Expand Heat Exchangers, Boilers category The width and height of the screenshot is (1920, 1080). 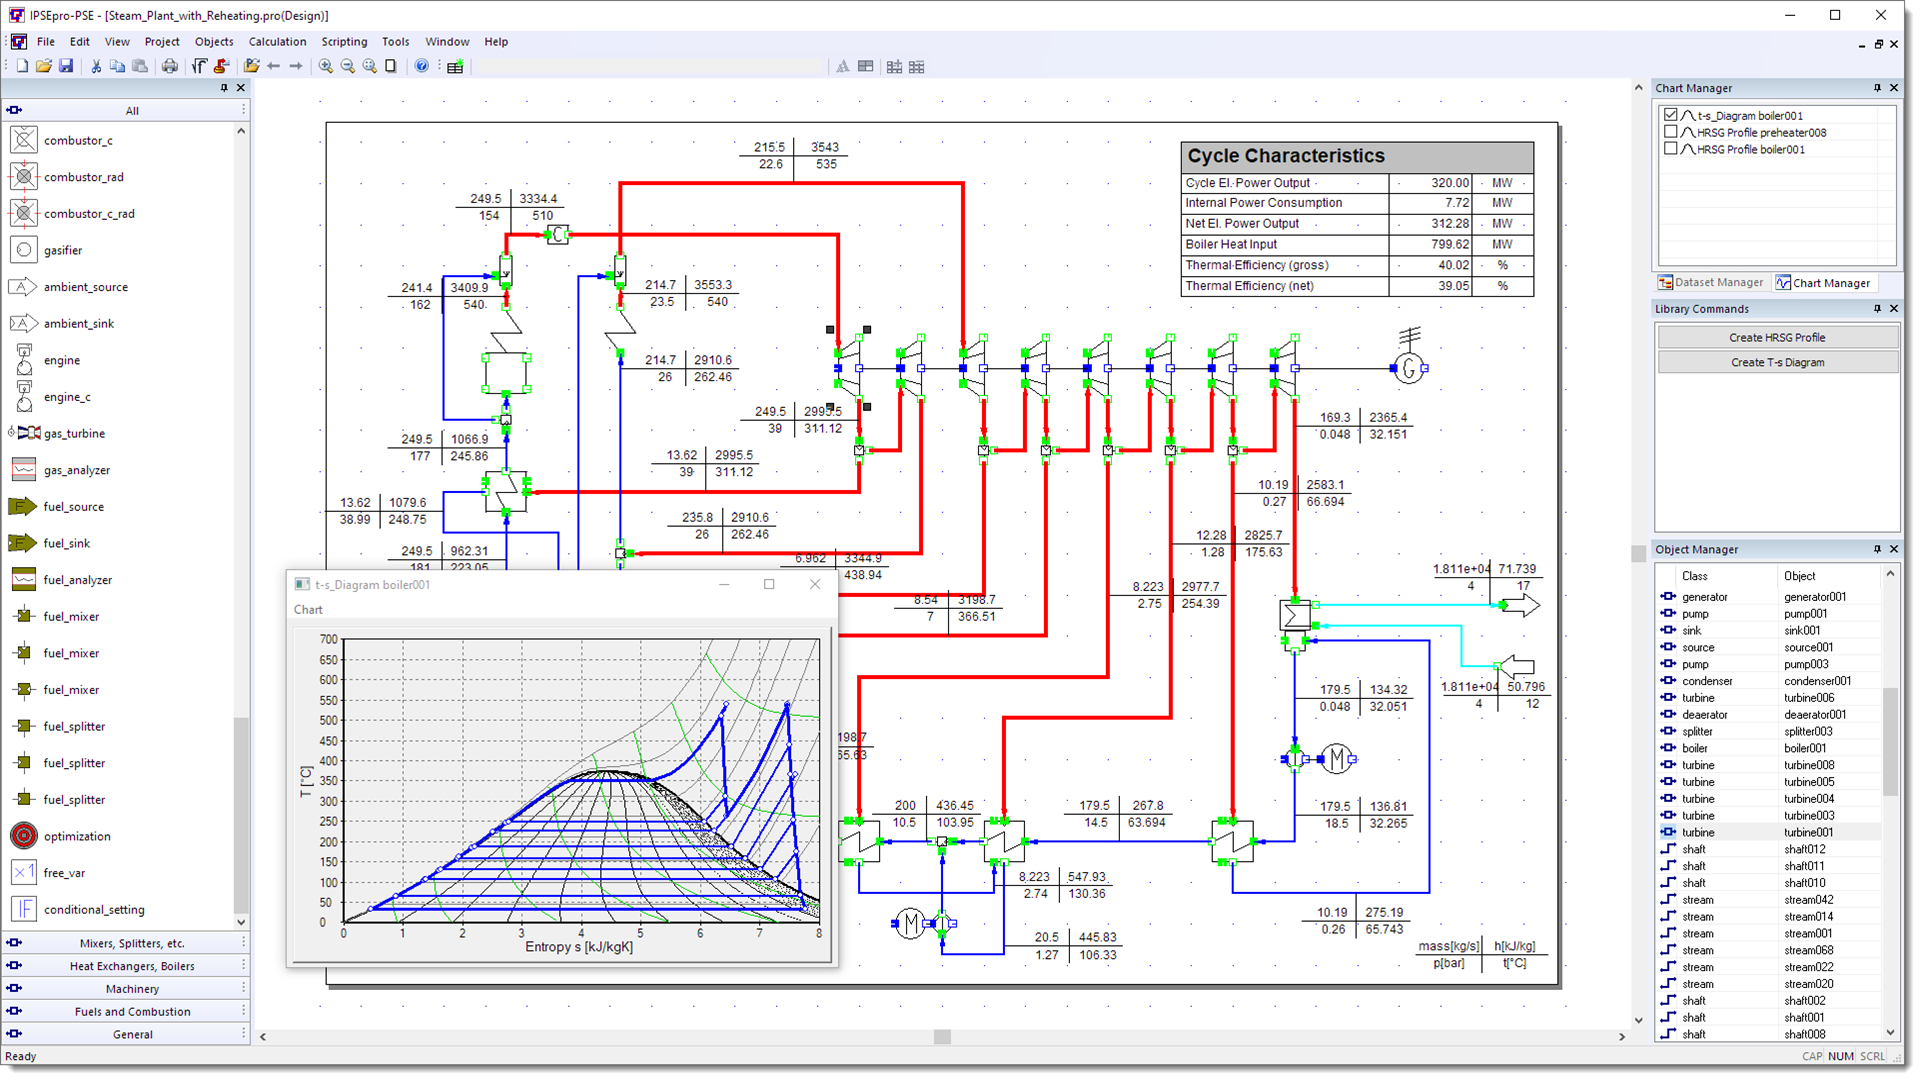[x=132, y=966]
